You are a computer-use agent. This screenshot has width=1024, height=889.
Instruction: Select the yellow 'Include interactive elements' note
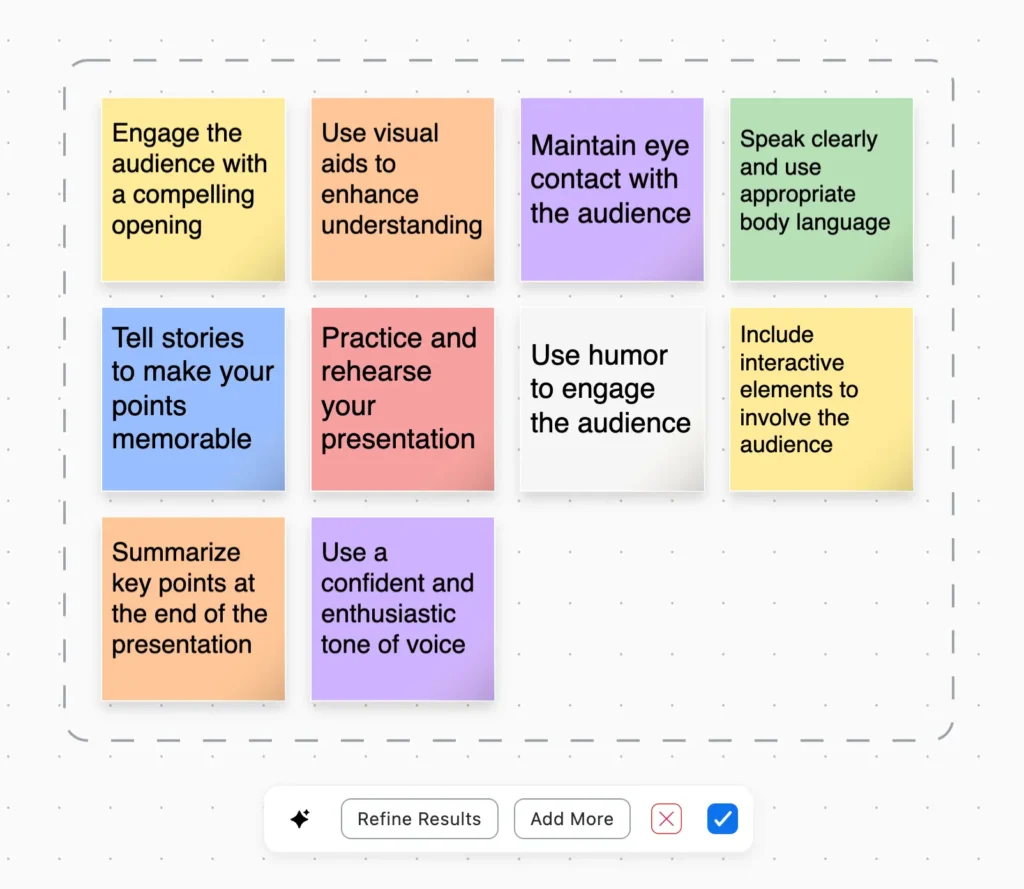821,399
